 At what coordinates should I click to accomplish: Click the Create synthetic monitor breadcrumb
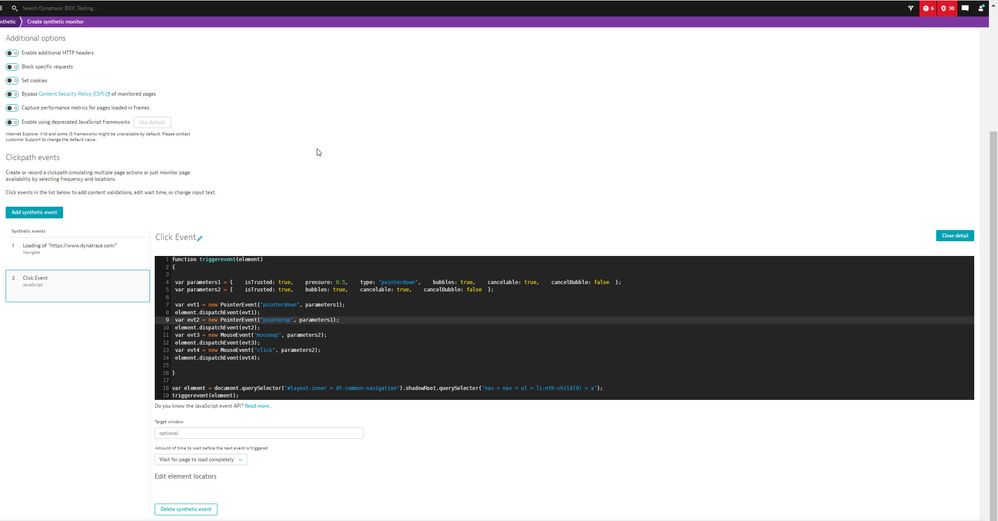point(55,22)
